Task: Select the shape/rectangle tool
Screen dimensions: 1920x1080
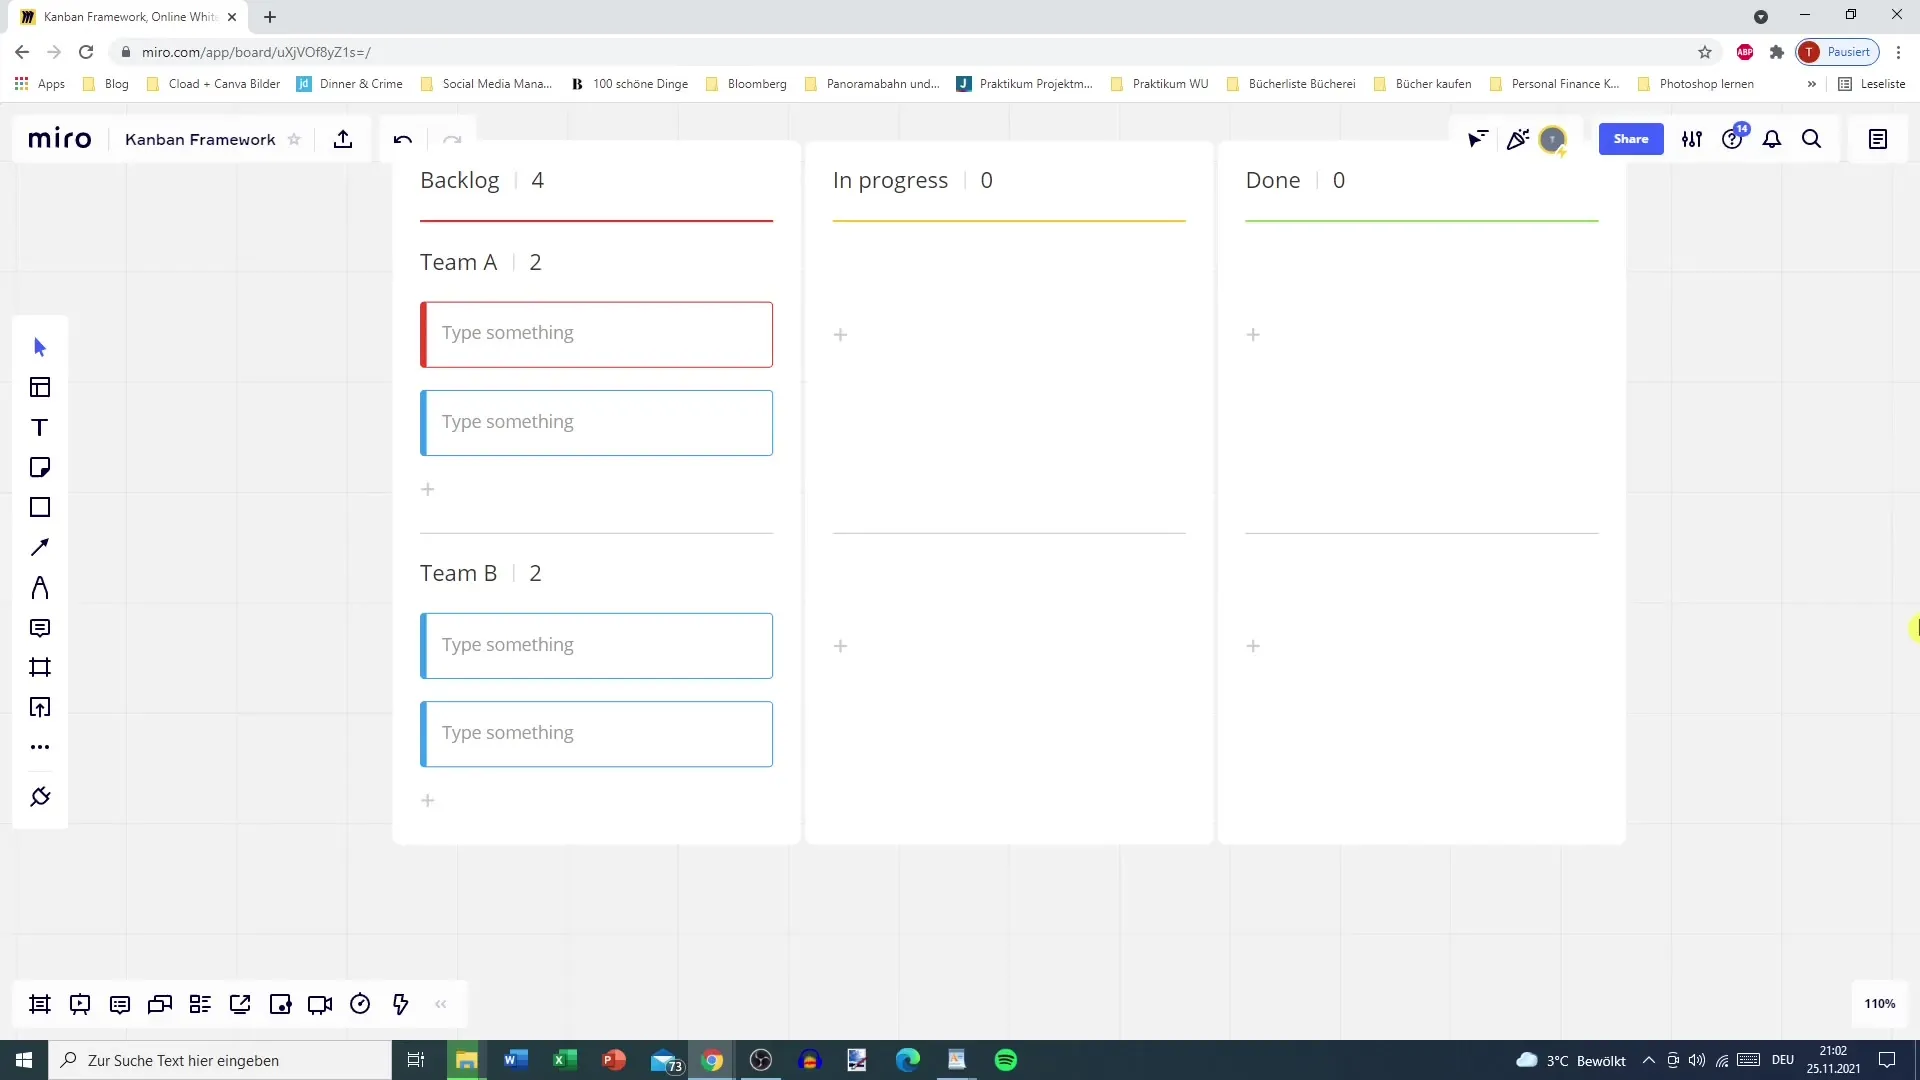Action: [x=40, y=508]
